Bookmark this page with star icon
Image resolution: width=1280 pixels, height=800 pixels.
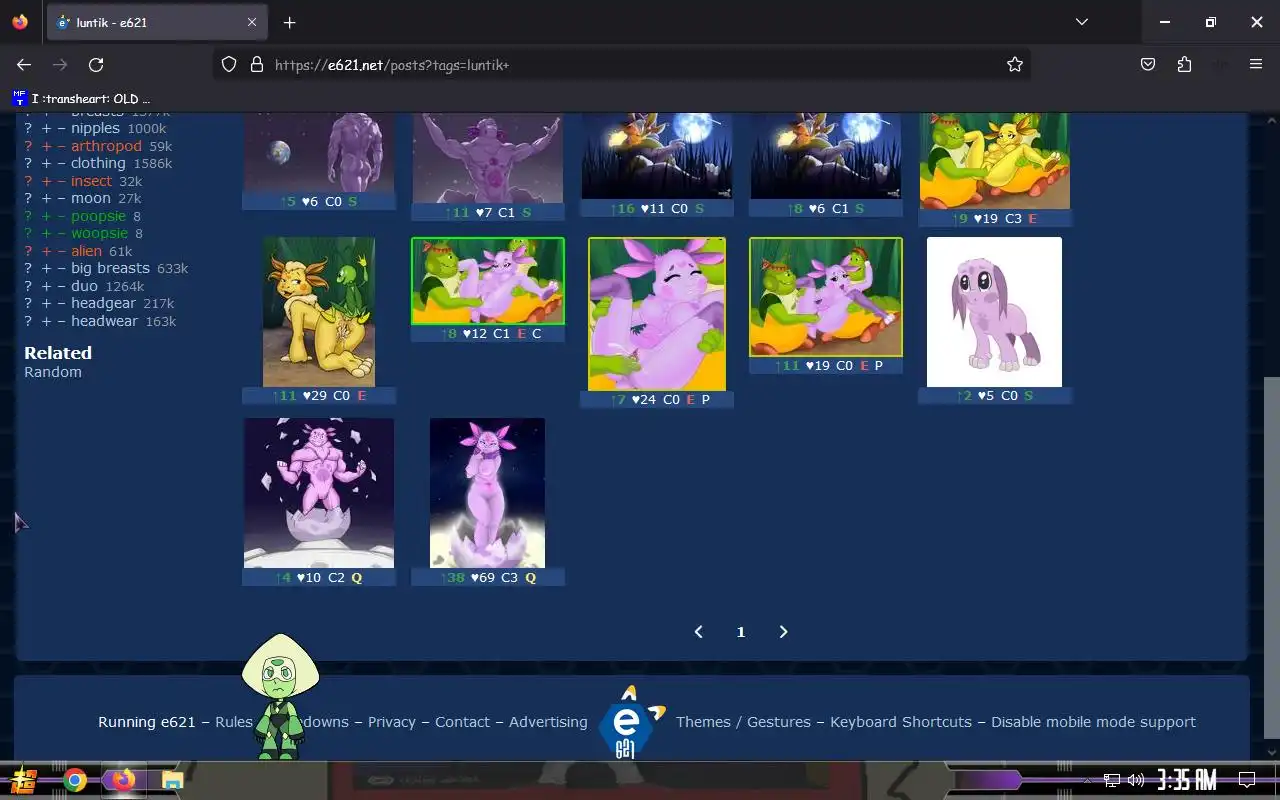[x=1015, y=64]
